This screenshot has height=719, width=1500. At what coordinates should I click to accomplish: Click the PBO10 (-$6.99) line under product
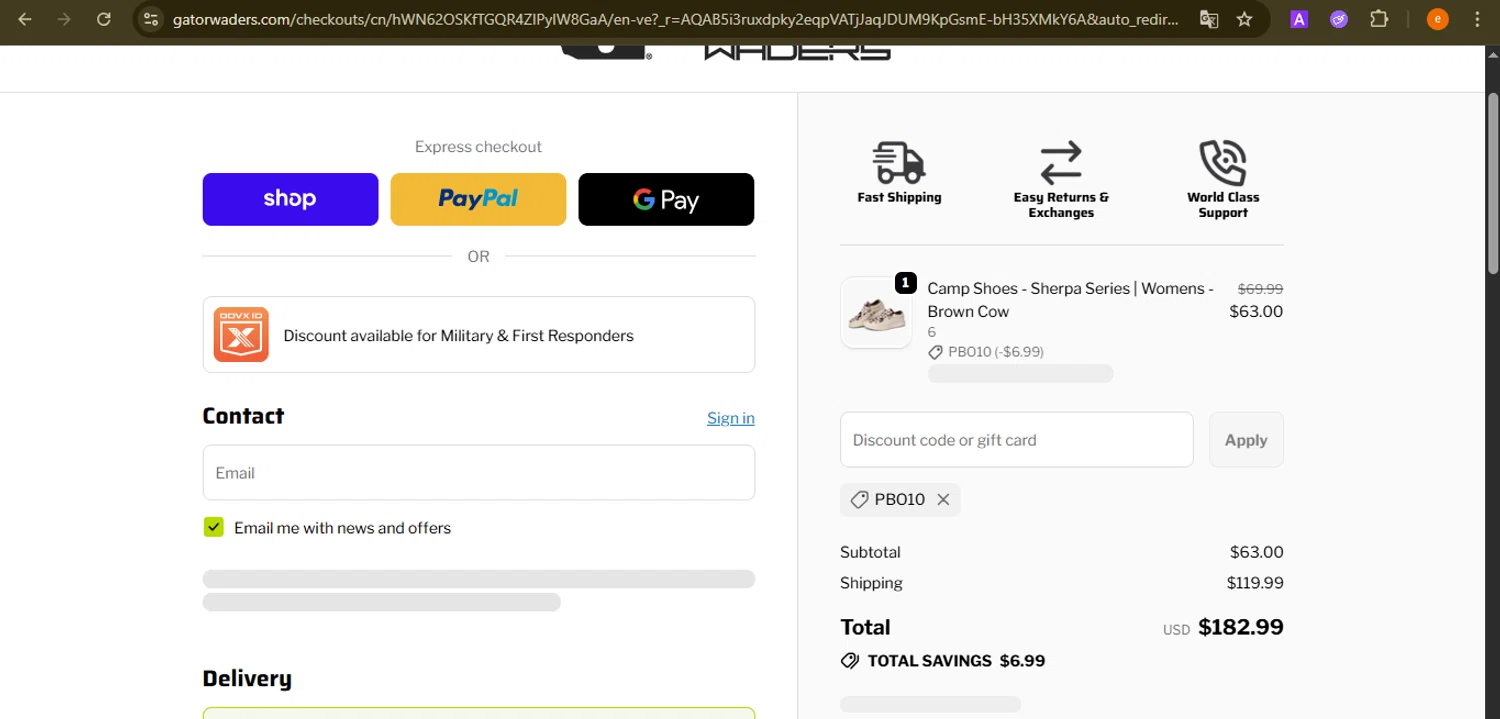pyautogui.click(x=986, y=352)
